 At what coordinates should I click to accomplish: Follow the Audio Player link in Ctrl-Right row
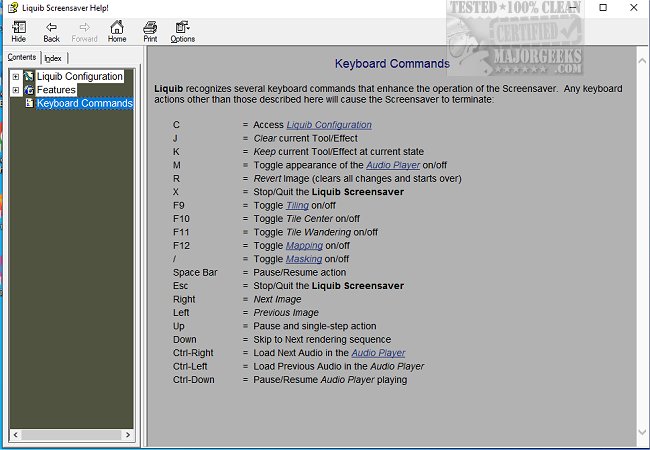[378, 353]
